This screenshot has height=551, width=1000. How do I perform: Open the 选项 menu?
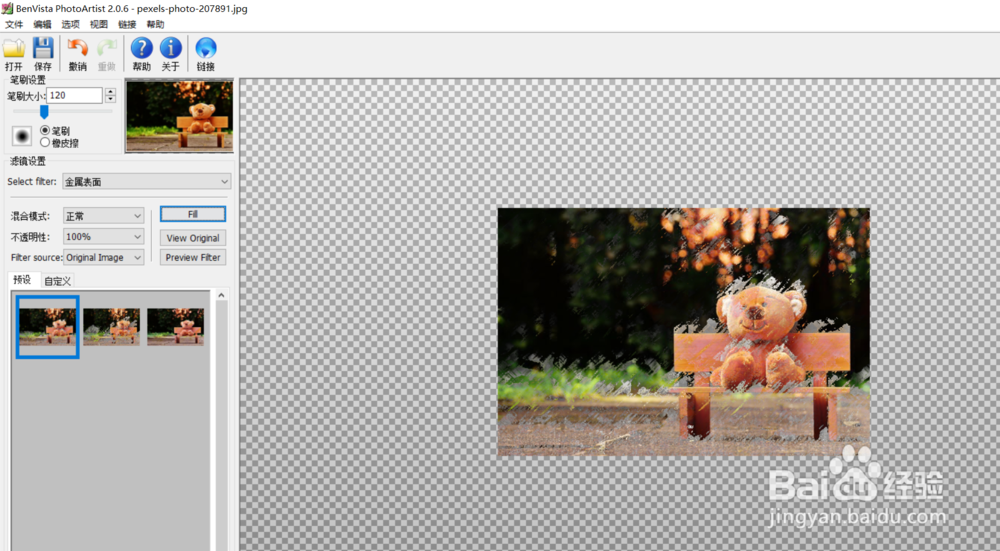(x=70, y=24)
